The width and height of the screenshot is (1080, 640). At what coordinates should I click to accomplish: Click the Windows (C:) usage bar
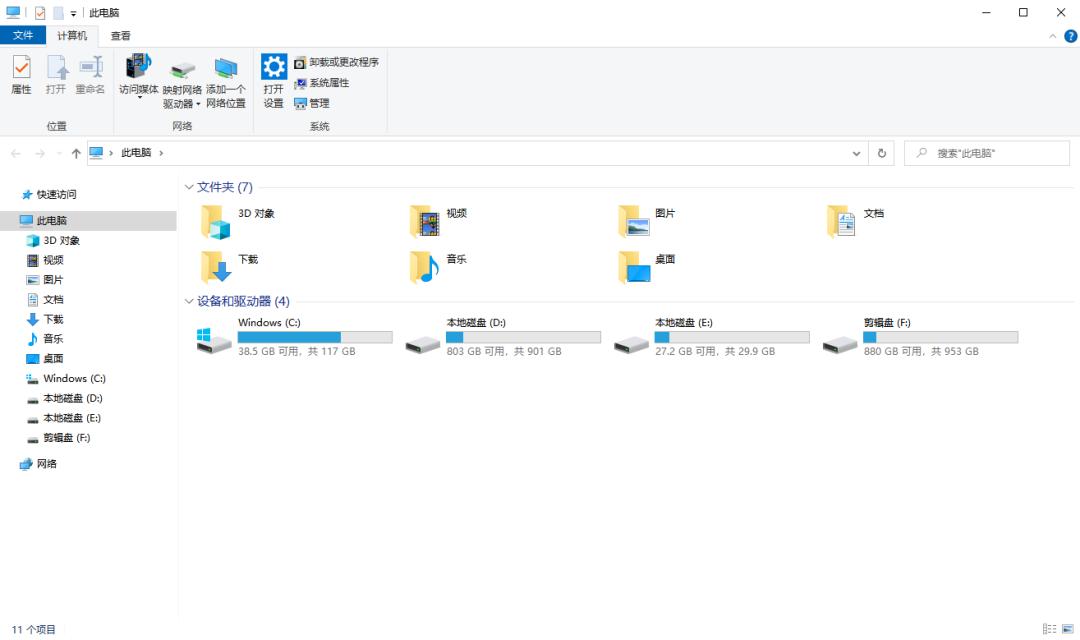315,337
